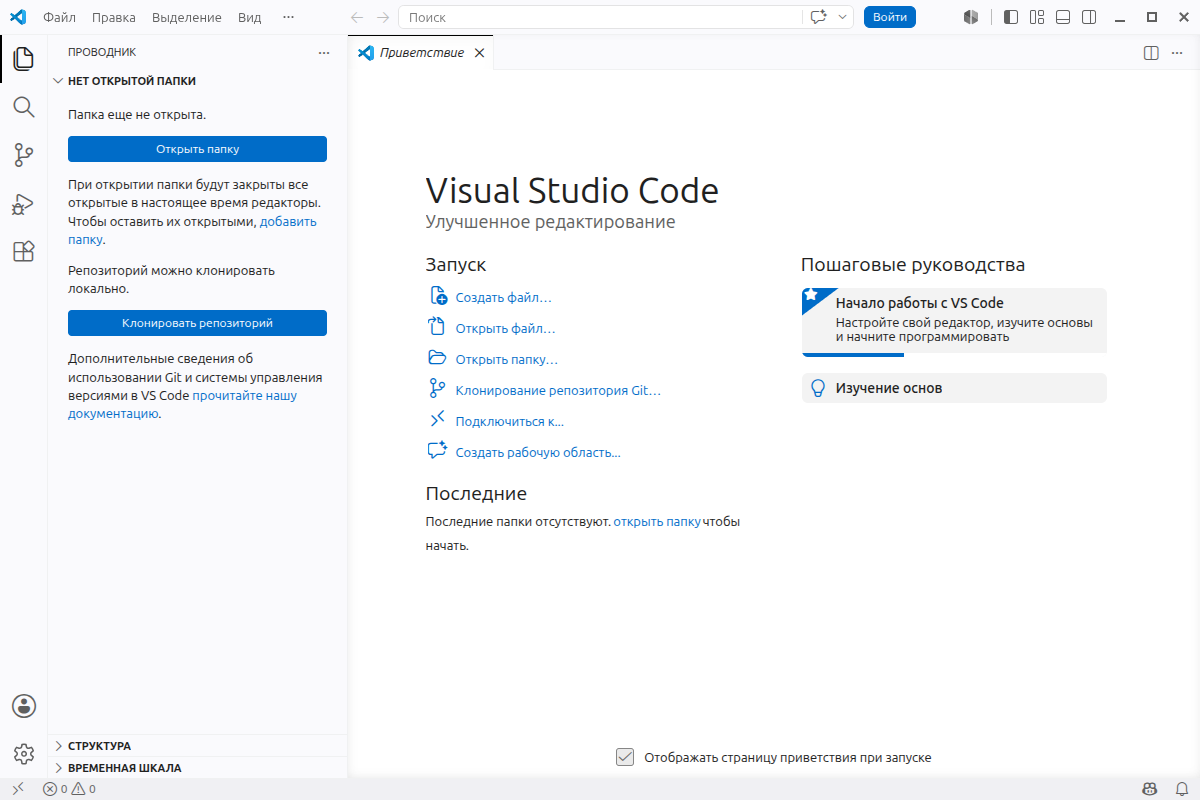Open remote window indicator in status bar
This screenshot has width=1200, height=800.
(17, 789)
